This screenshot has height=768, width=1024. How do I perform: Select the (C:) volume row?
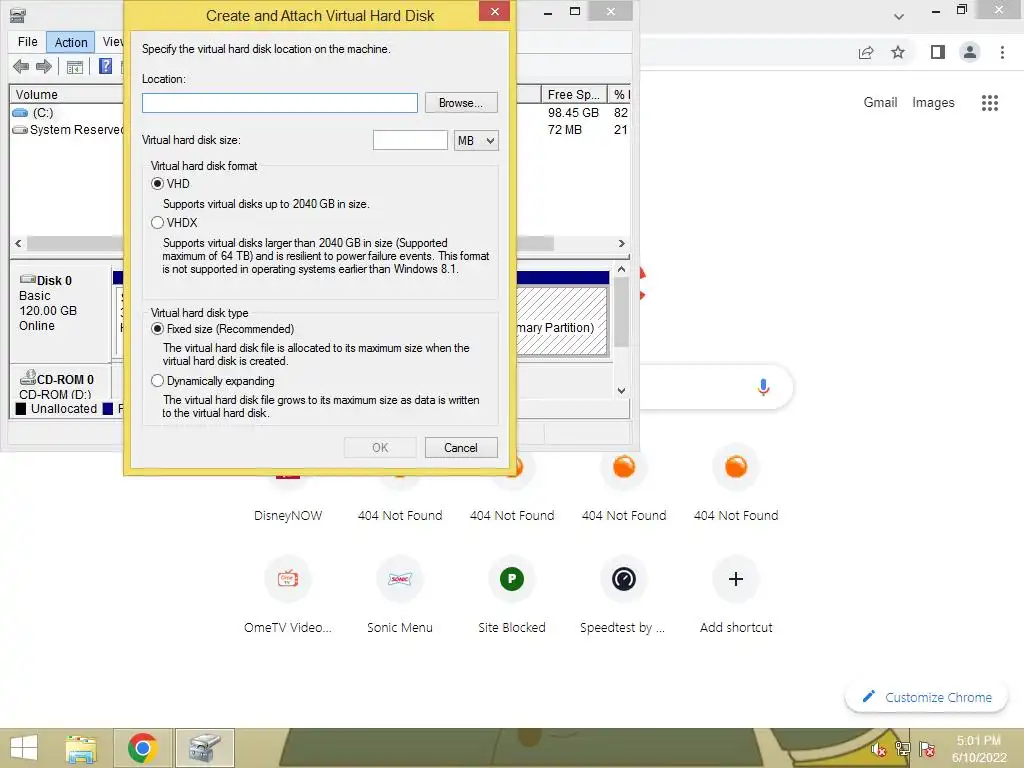(x=43, y=112)
